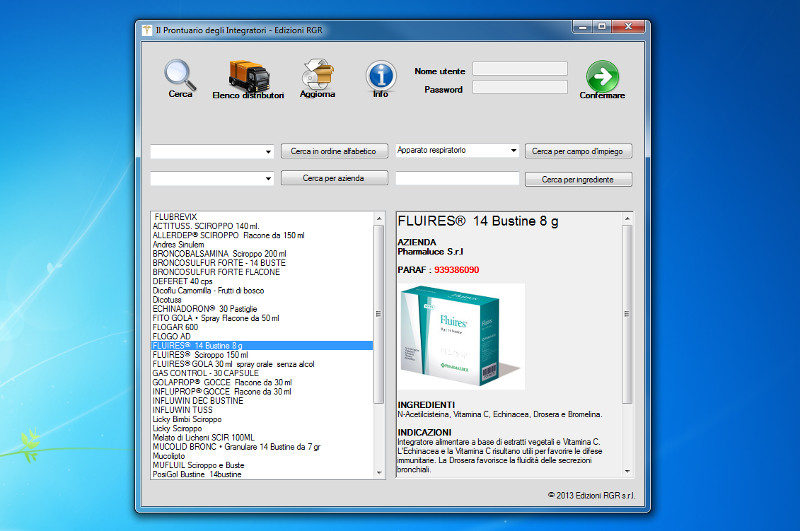The width and height of the screenshot is (800, 531).
Task: Close the Prontuario degli Integratori window
Action: (629, 26)
